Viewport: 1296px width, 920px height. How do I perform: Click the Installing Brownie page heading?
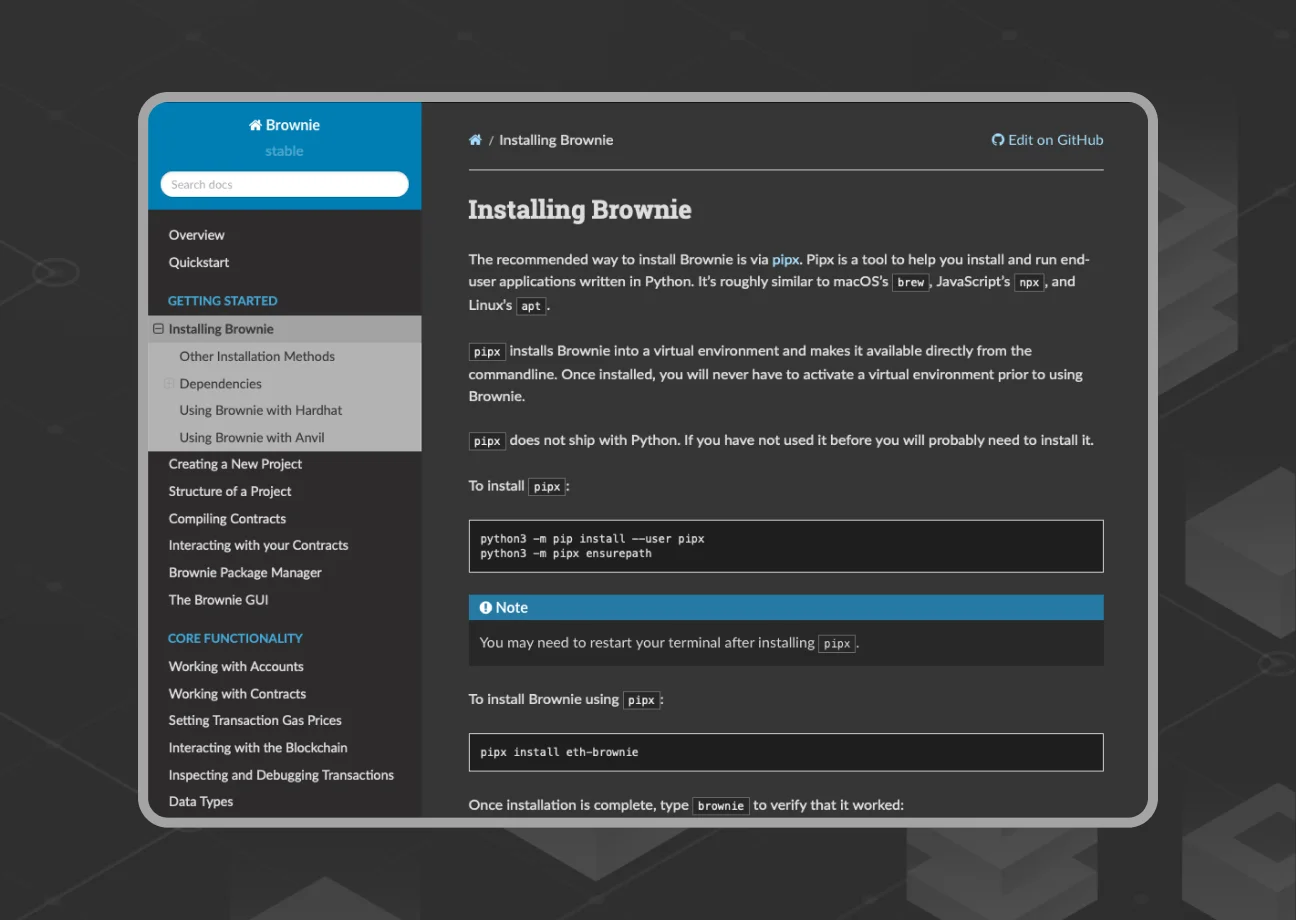[x=580, y=209]
